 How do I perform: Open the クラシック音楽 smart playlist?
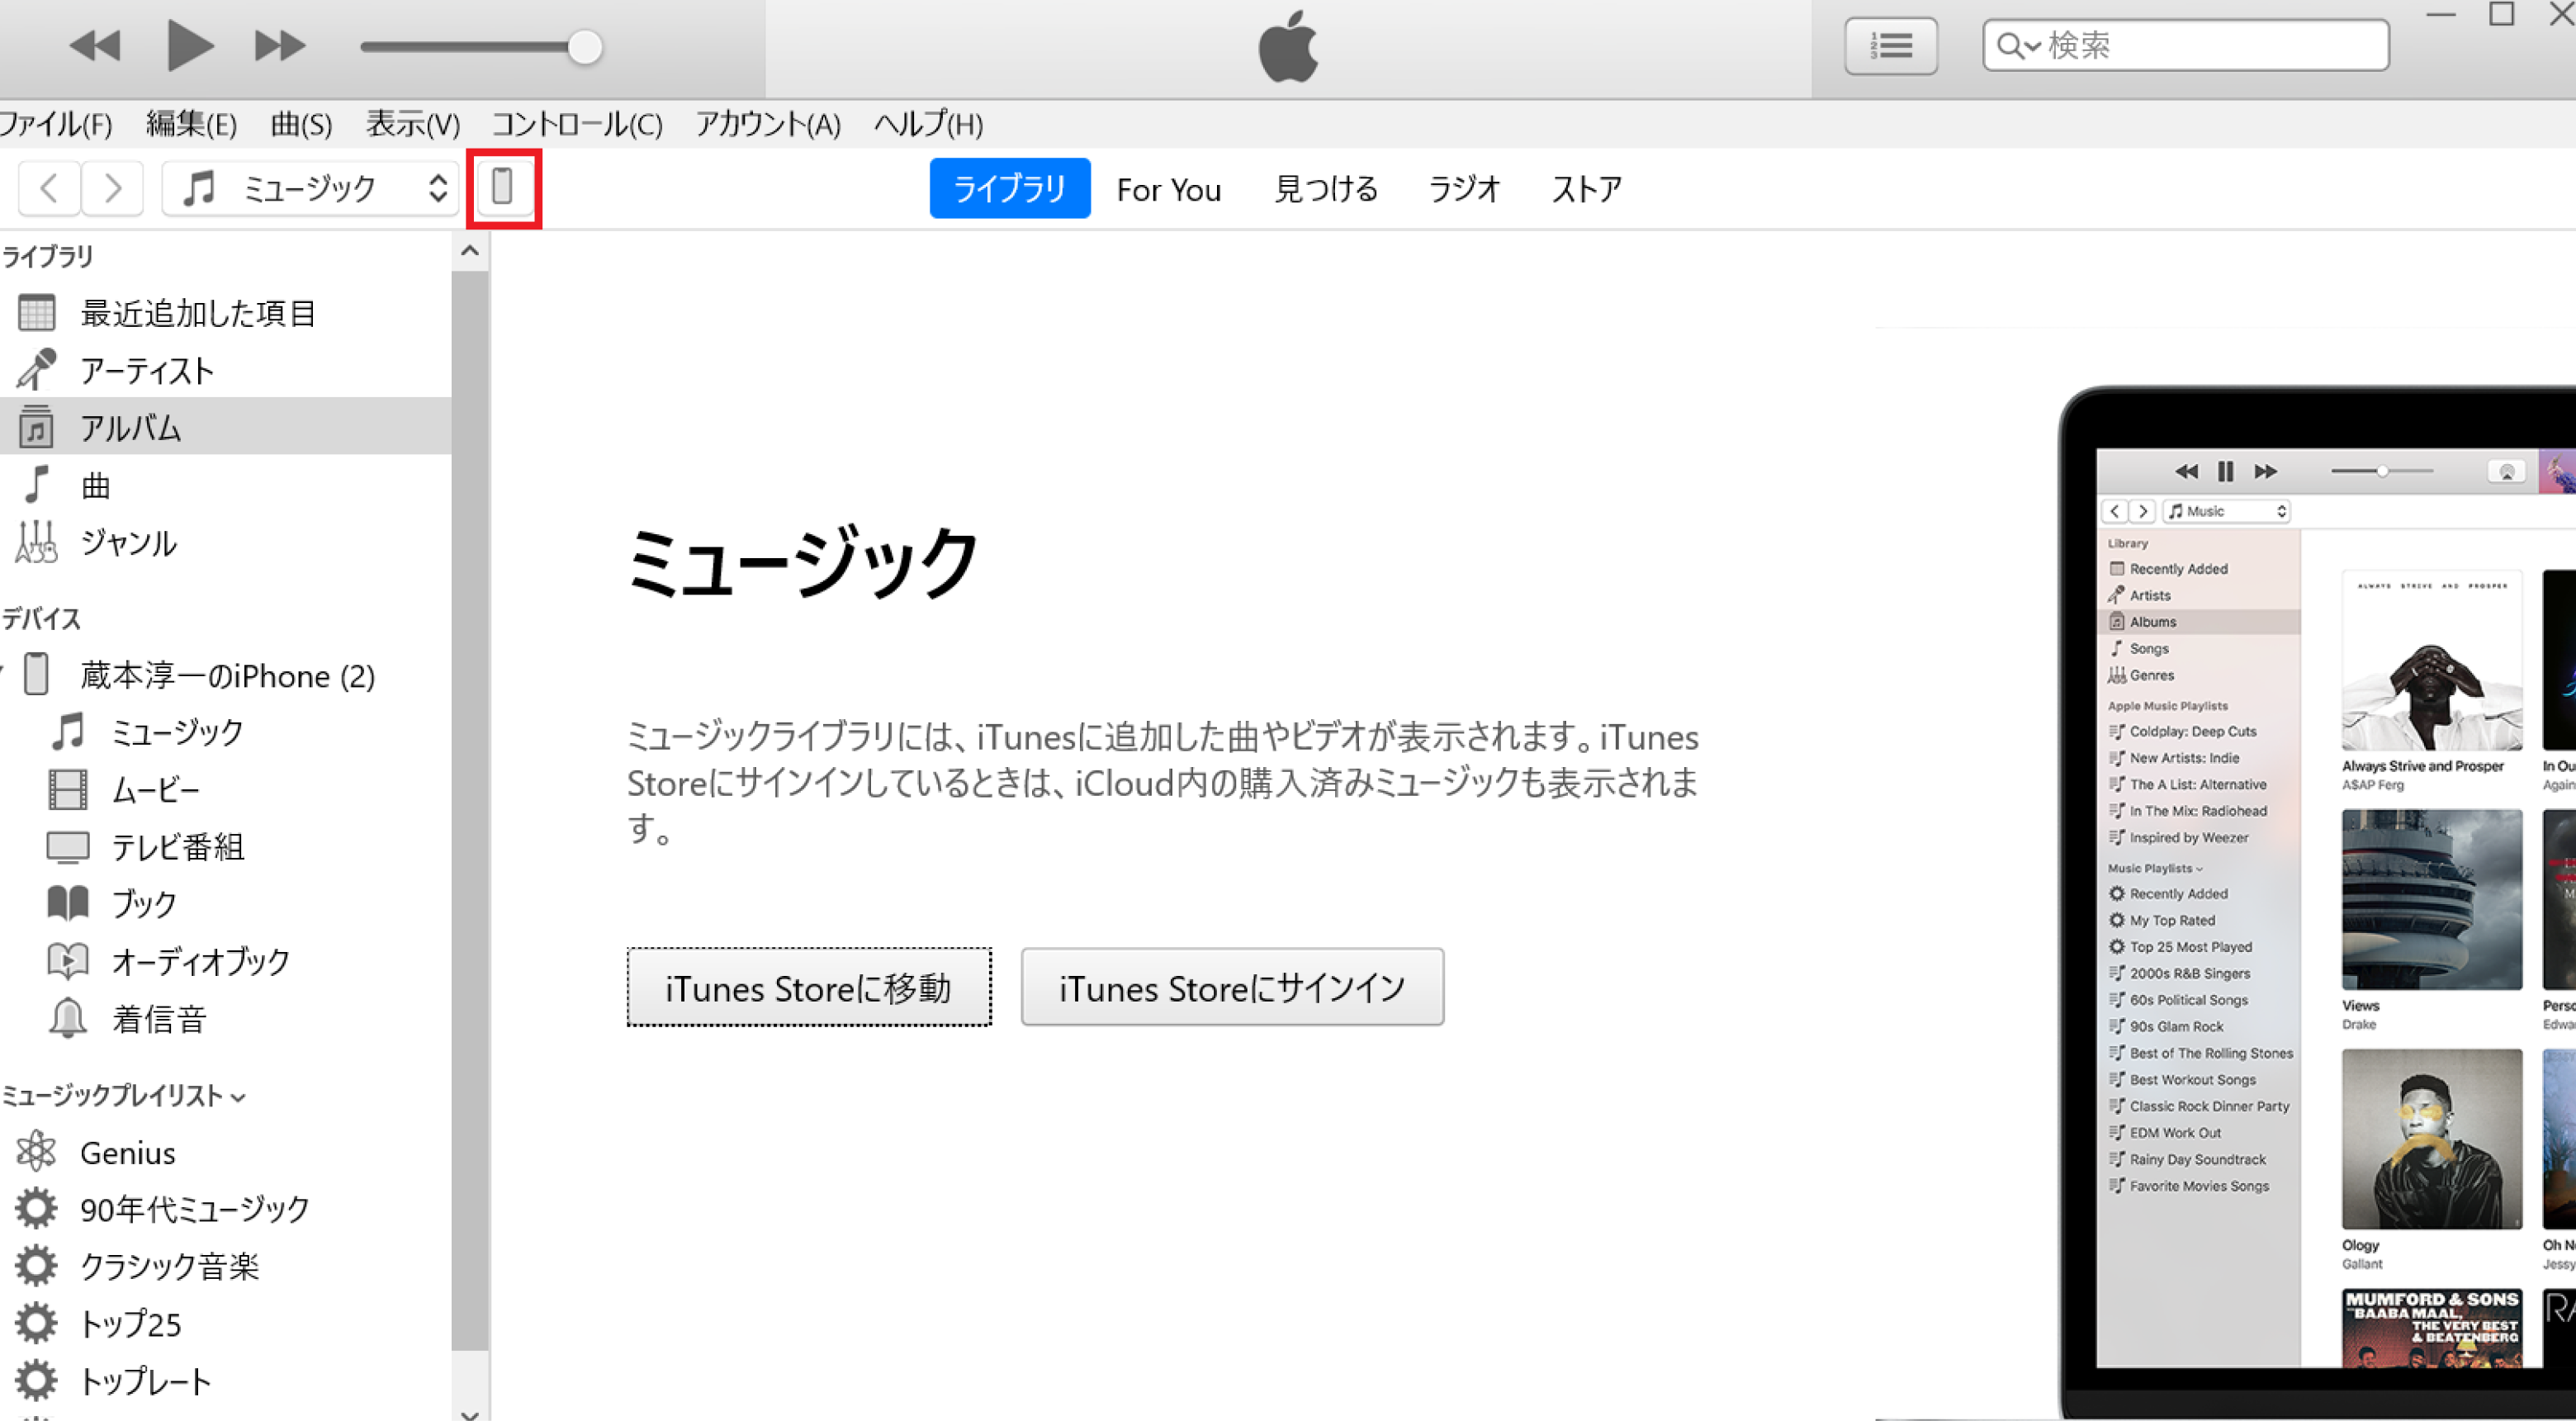225,1267
